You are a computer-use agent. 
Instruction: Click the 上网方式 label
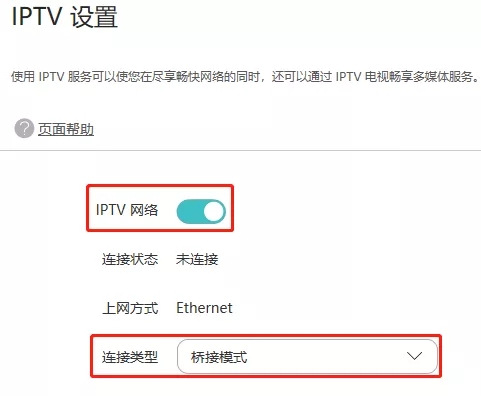click(x=130, y=308)
